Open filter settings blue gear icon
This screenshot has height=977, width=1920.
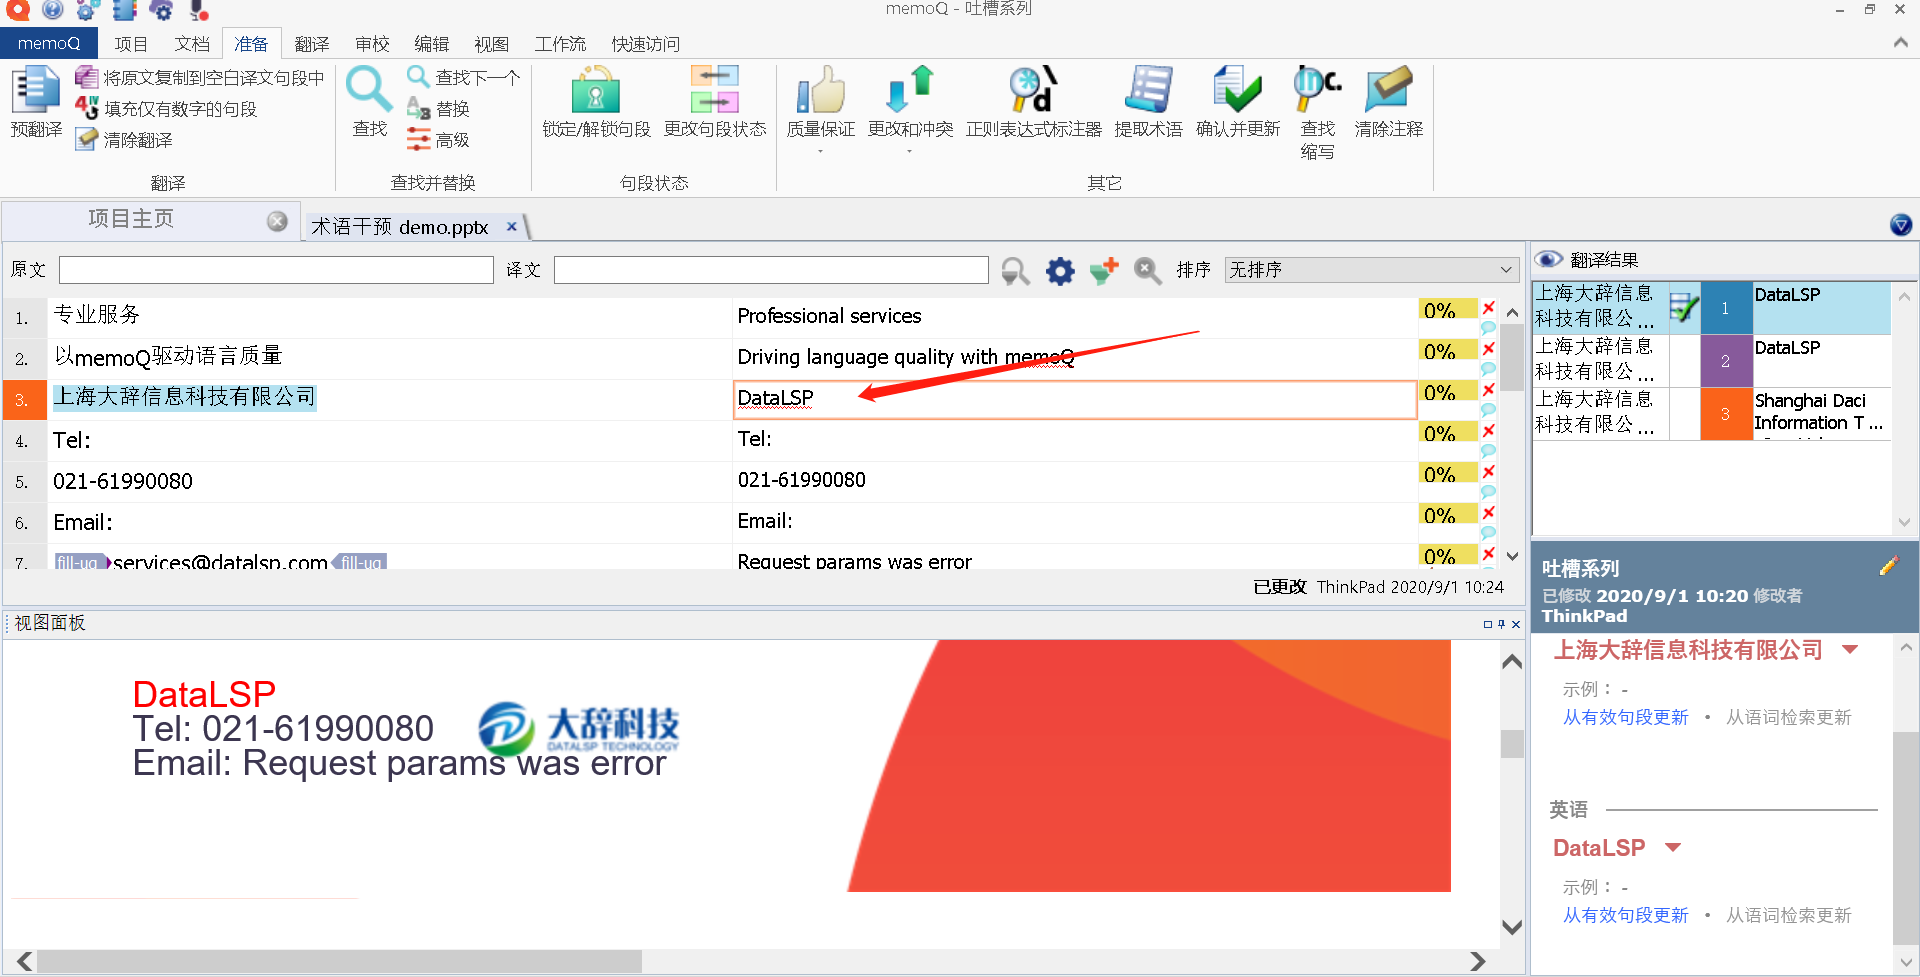[x=1060, y=270]
